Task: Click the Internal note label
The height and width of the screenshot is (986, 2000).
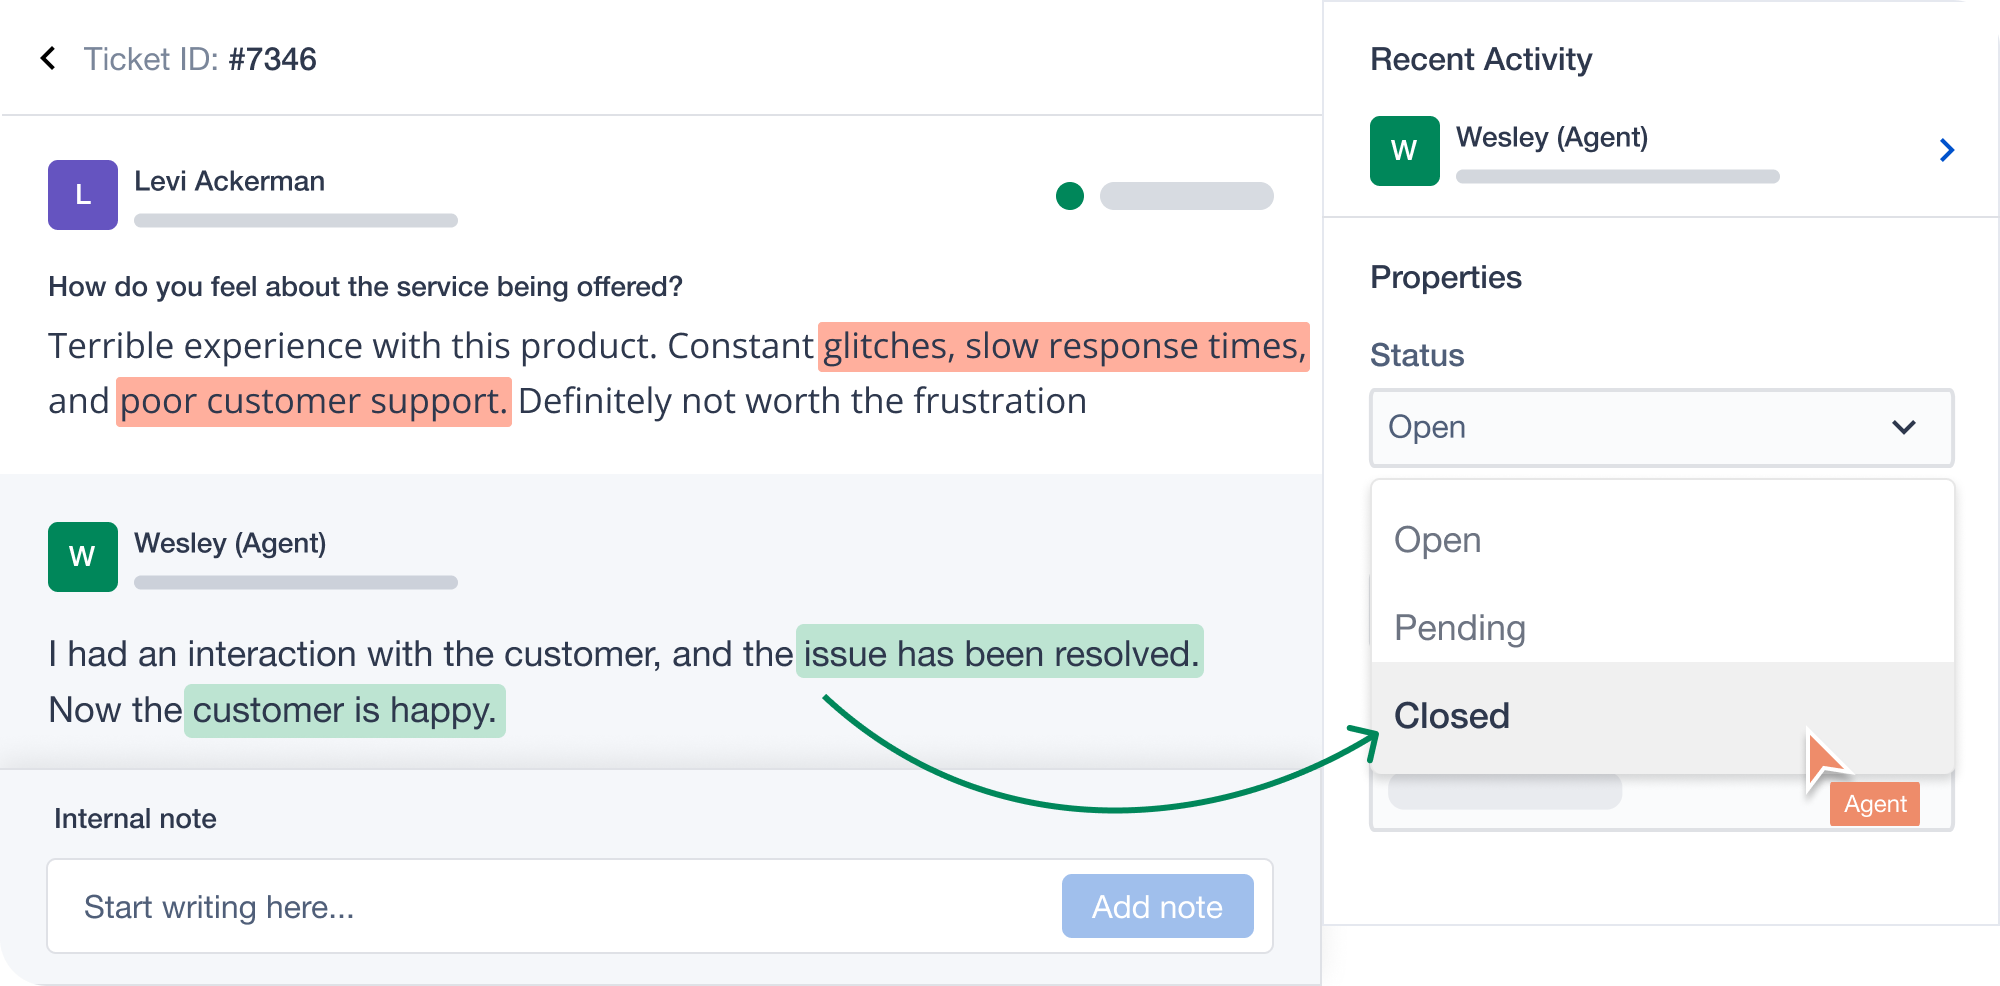Action: (x=135, y=819)
